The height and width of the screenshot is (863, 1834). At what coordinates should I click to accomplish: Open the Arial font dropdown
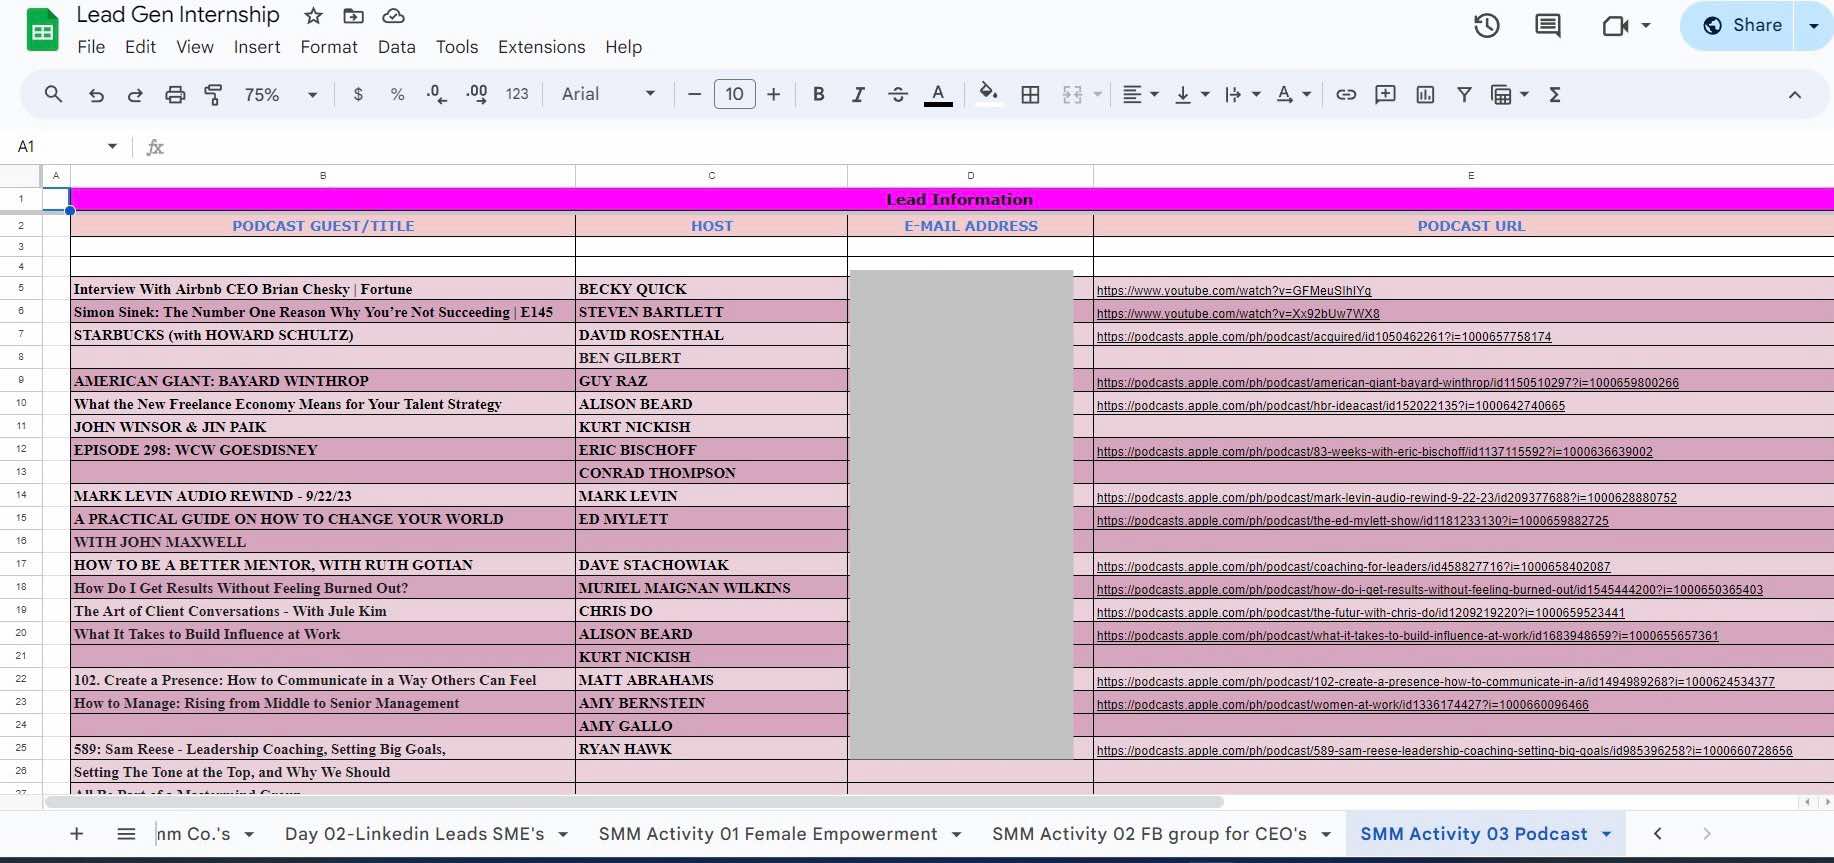tap(608, 95)
